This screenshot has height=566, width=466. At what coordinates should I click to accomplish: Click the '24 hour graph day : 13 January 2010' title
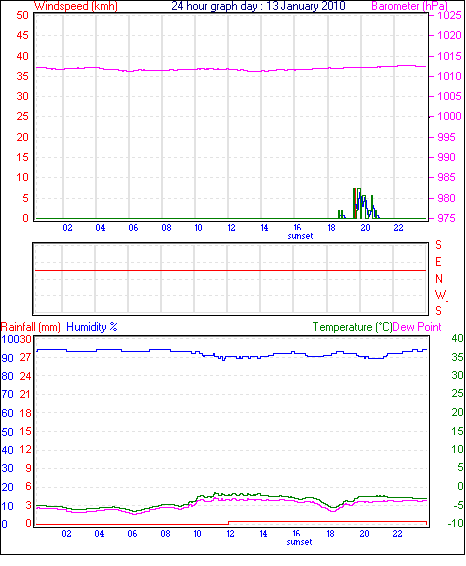tap(258, 6)
